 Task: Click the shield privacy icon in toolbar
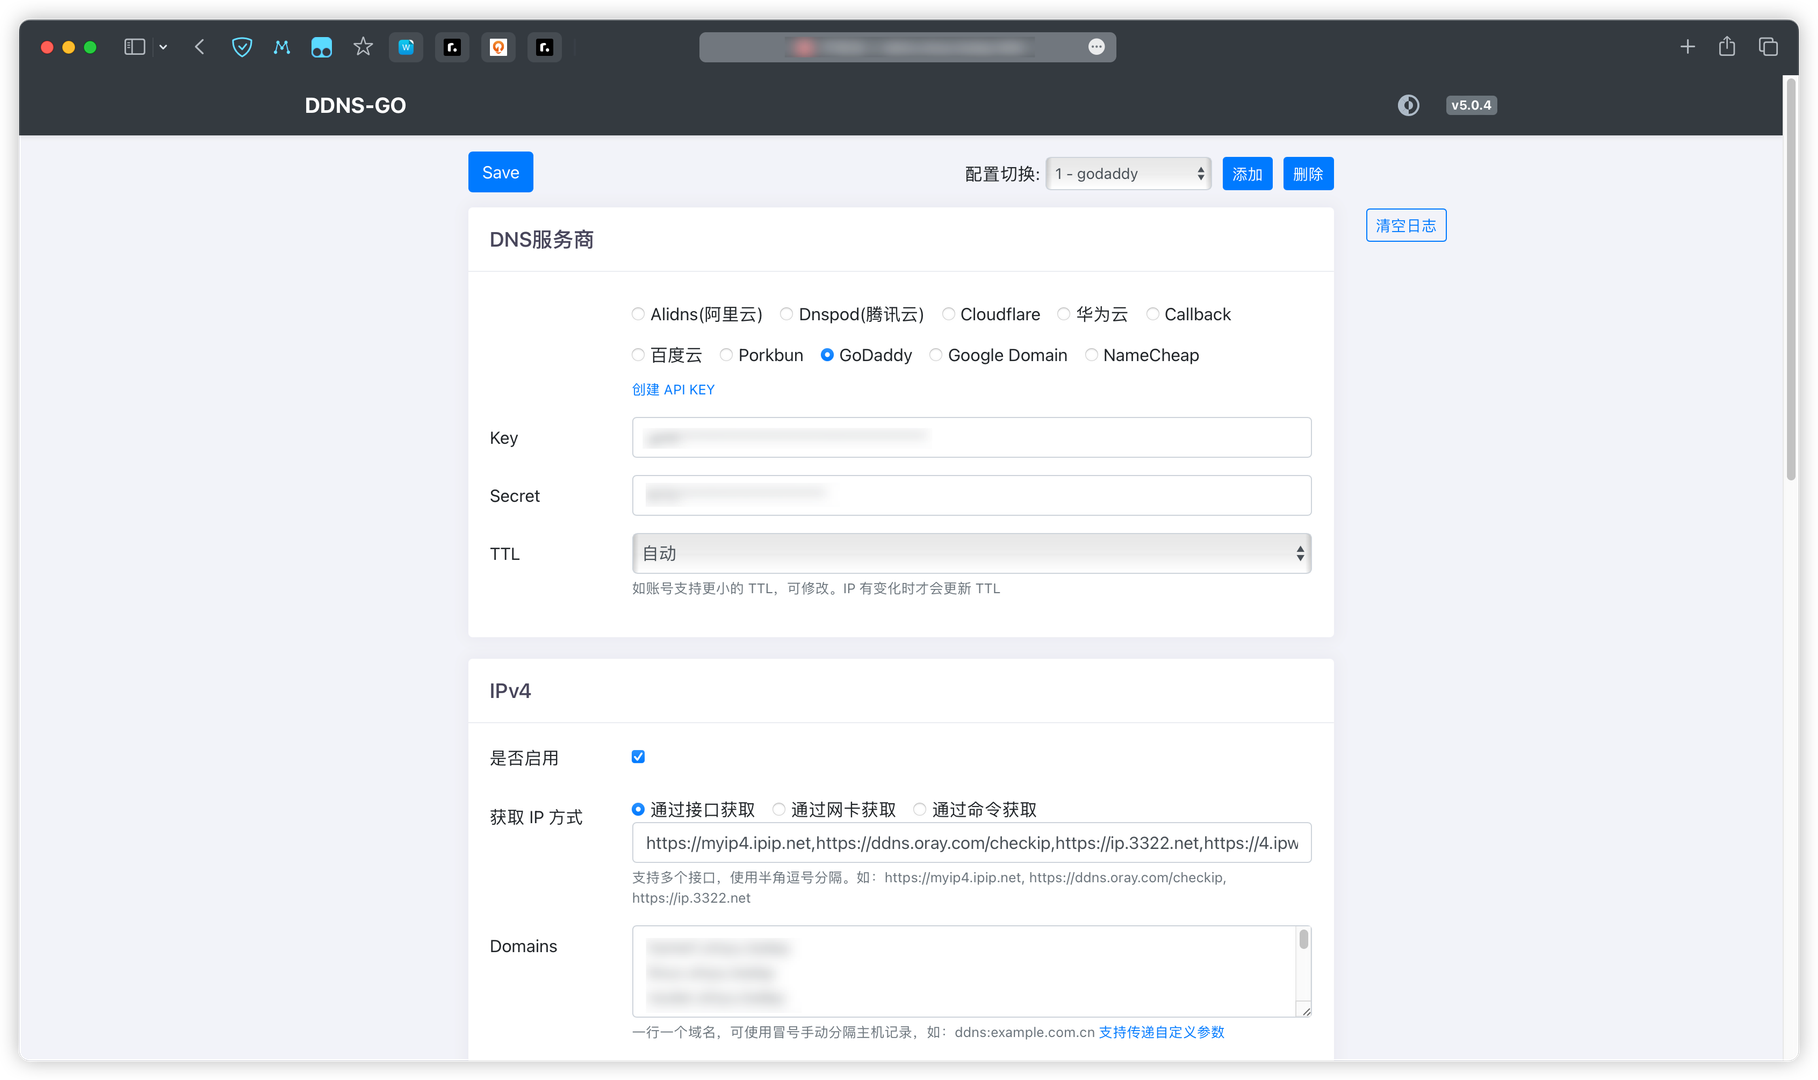point(242,47)
